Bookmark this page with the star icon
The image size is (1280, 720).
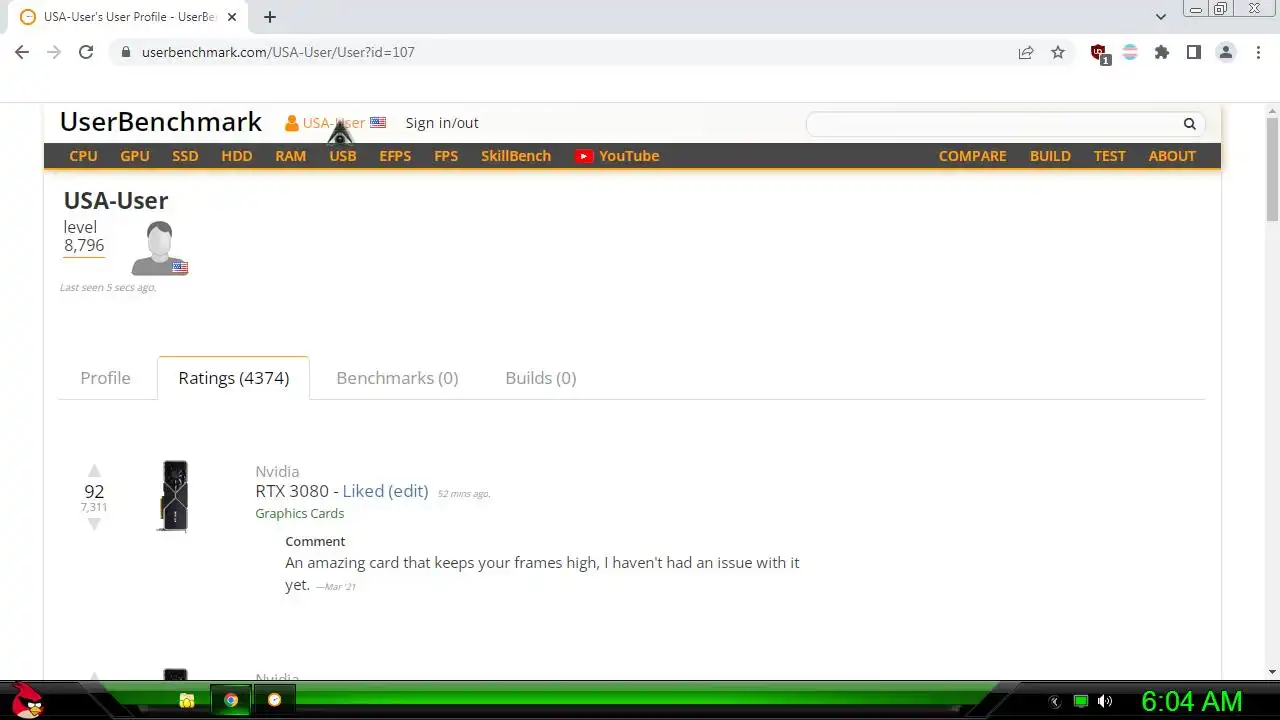click(x=1058, y=52)
